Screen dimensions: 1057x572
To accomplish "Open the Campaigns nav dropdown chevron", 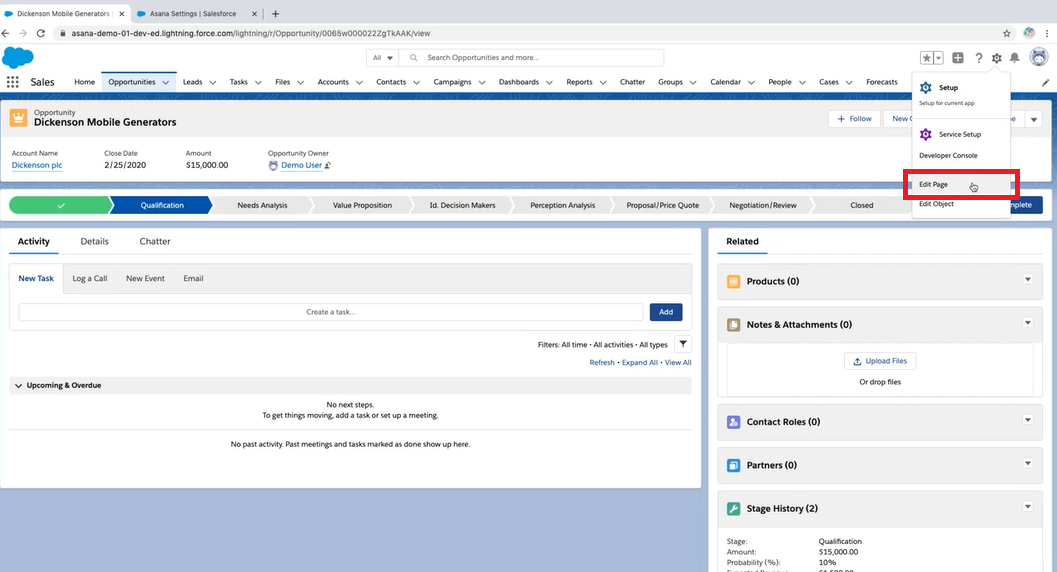I will (x=482, y=82).
